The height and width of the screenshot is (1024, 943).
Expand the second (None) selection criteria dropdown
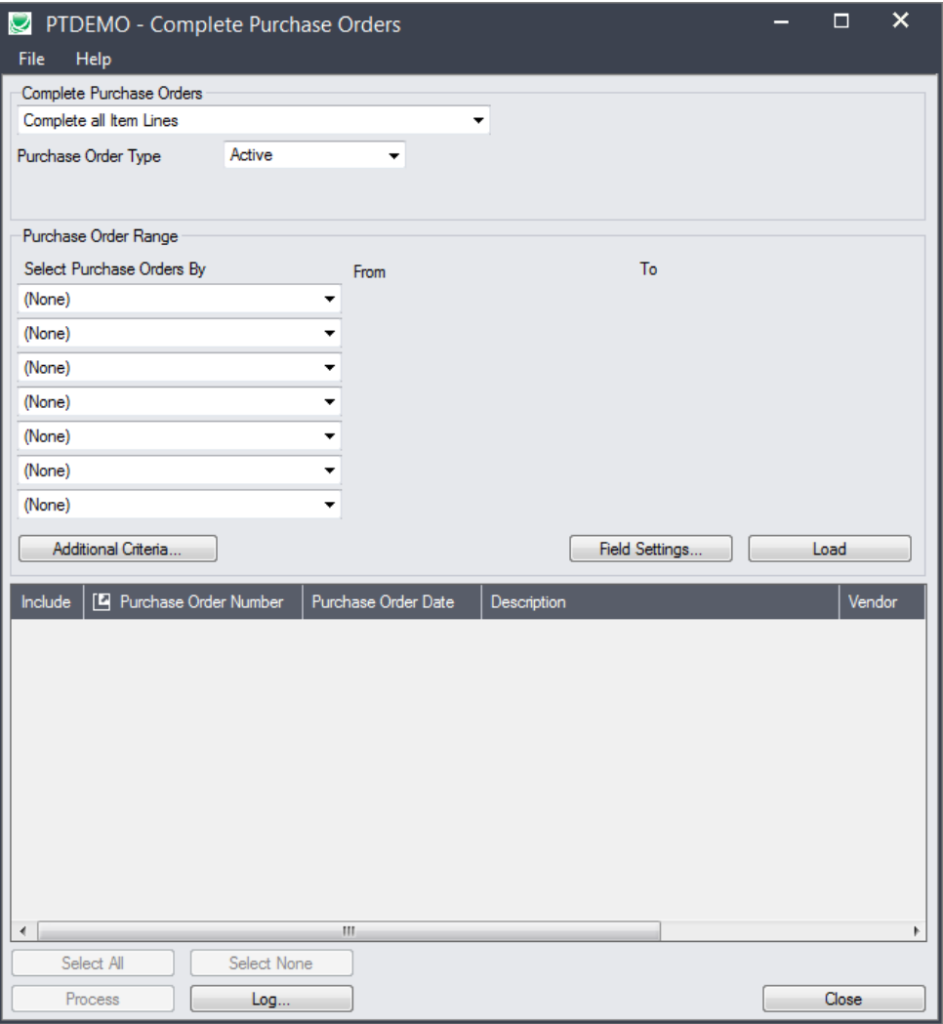[329, 333]
